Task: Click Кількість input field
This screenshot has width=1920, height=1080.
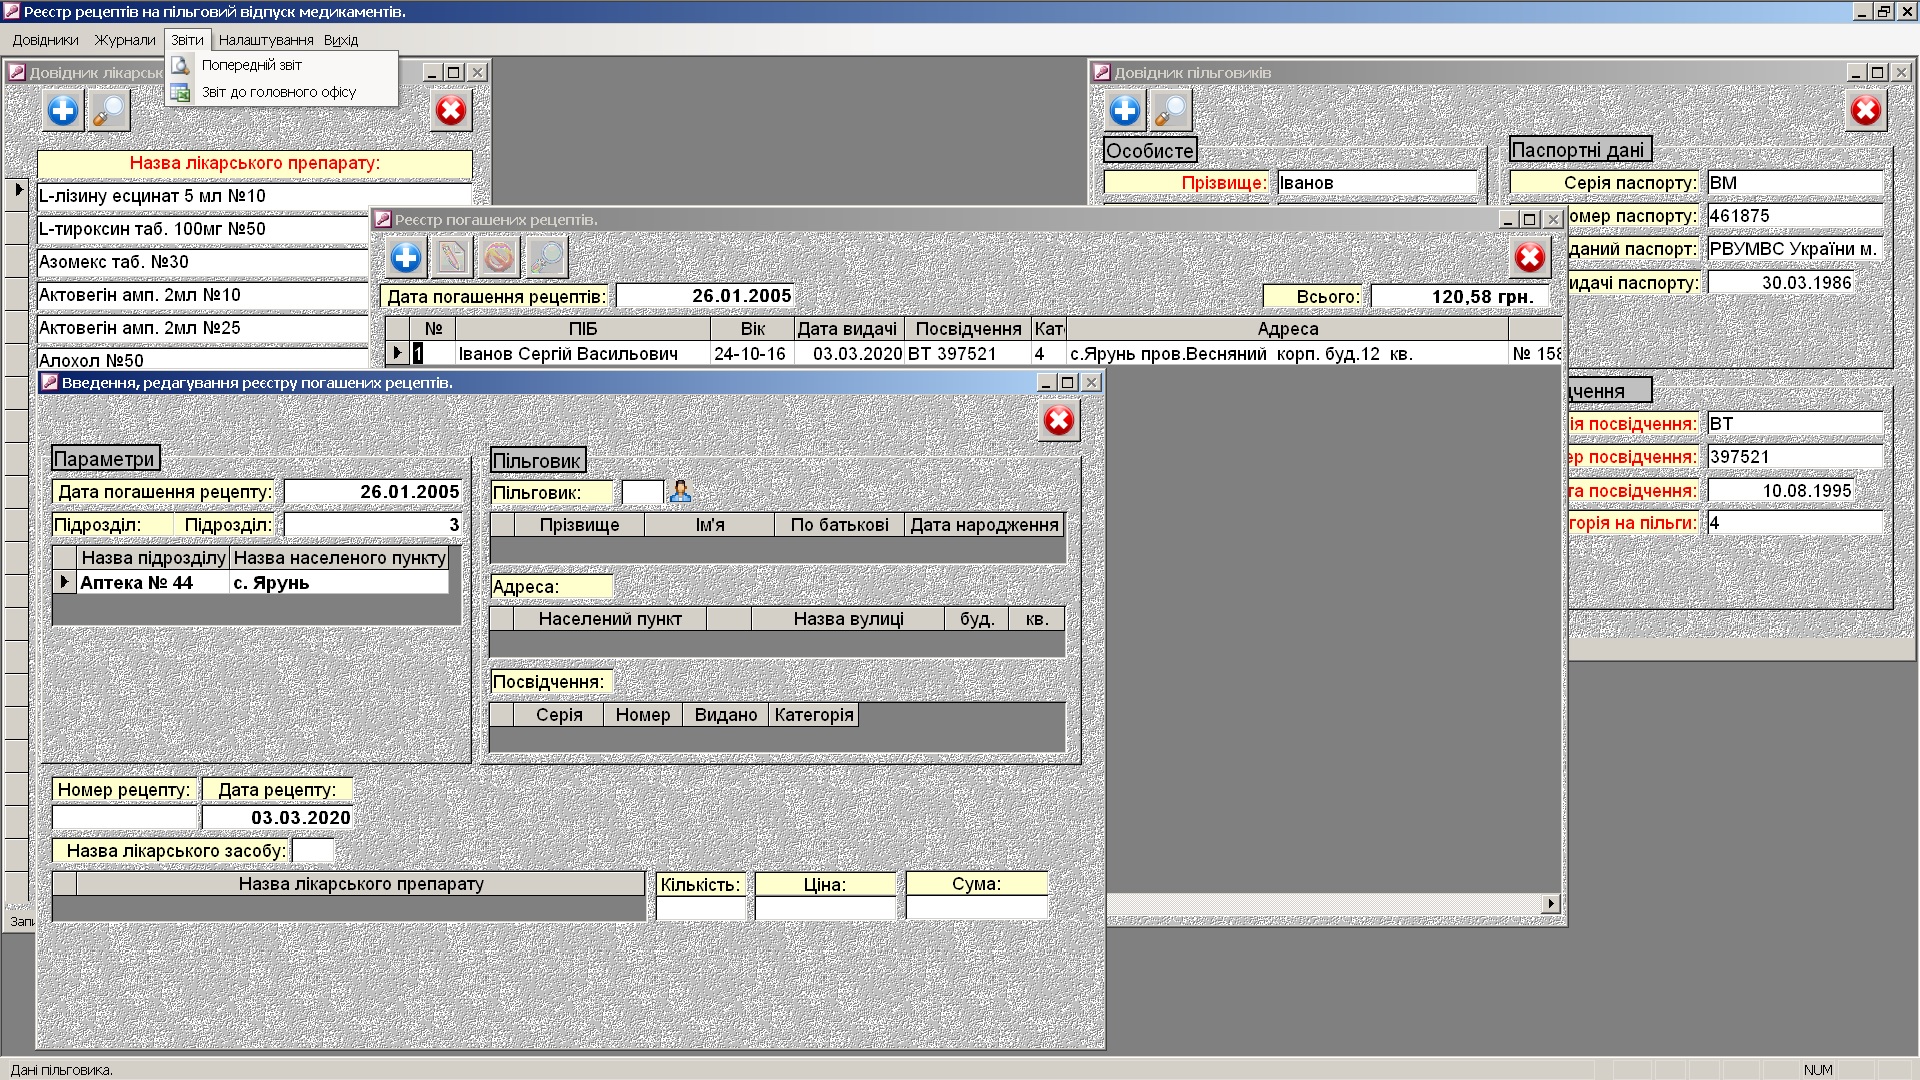Action: tap(701, 907)
